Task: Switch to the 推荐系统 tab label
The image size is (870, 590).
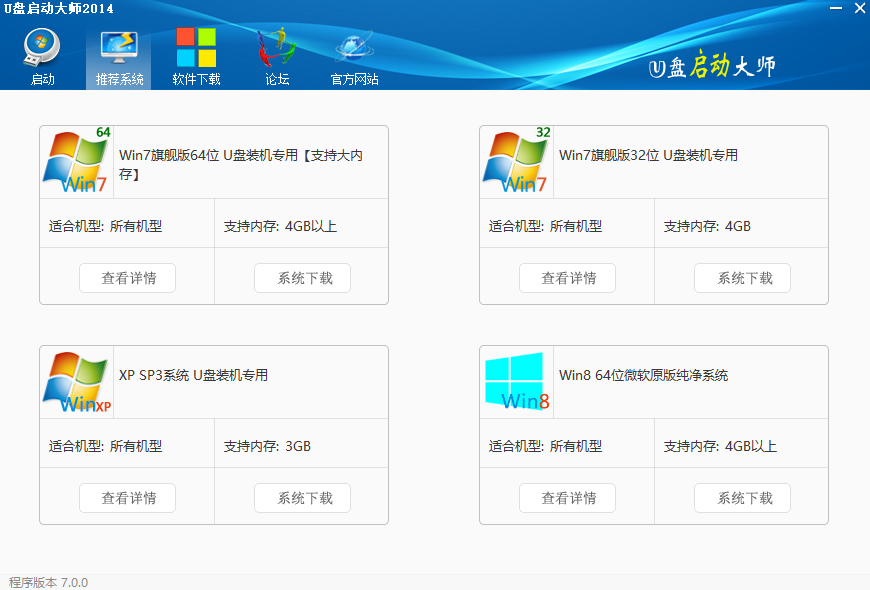Action: (119, 79)
